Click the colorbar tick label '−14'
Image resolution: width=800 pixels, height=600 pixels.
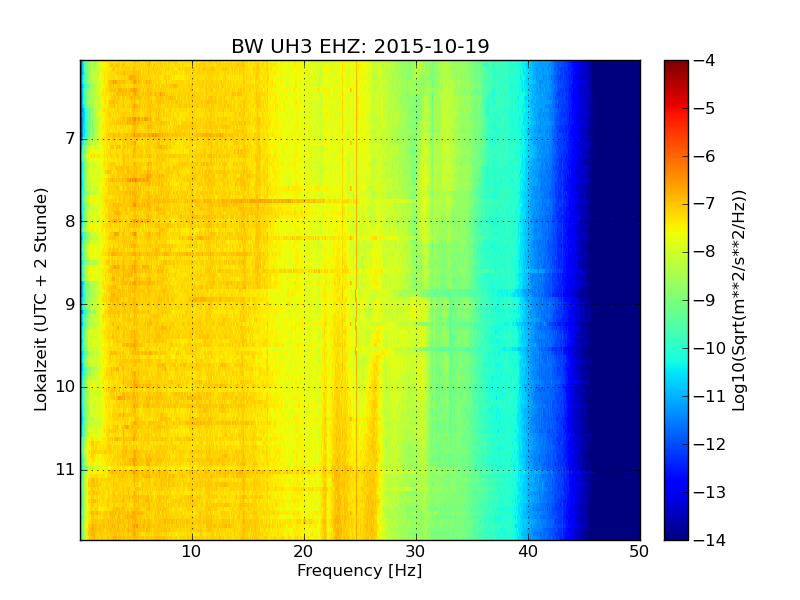710,540
